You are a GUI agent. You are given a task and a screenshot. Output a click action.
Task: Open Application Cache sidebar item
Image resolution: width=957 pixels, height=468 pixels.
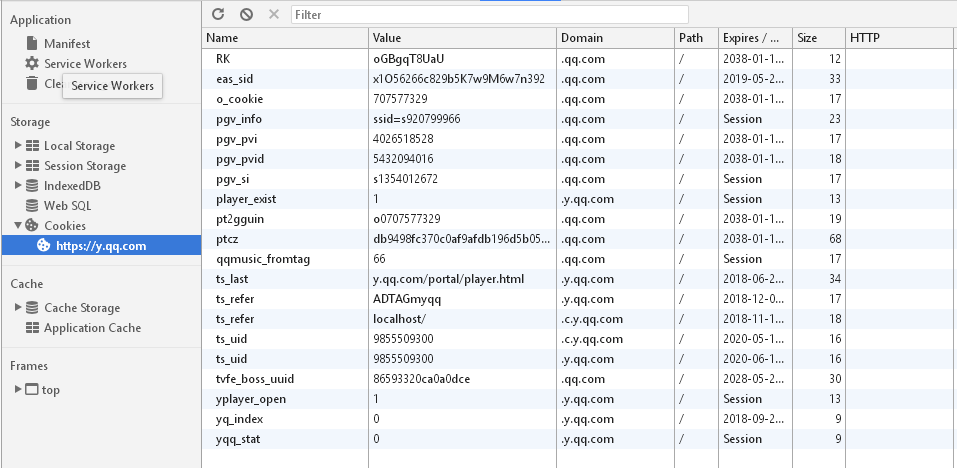92,328
